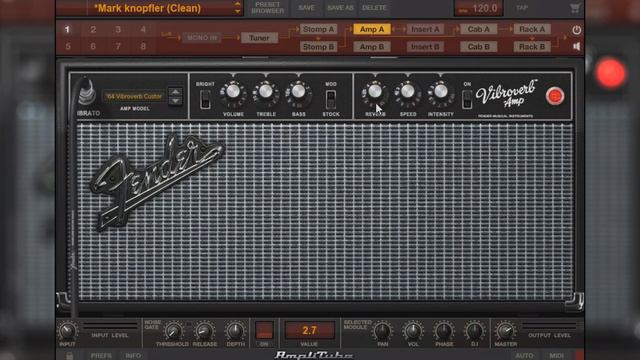This screenshot has height=360, width=640.
Task: Open the '64 Vibroverb Custom amp model list
Action: click(x=134, y=96)
